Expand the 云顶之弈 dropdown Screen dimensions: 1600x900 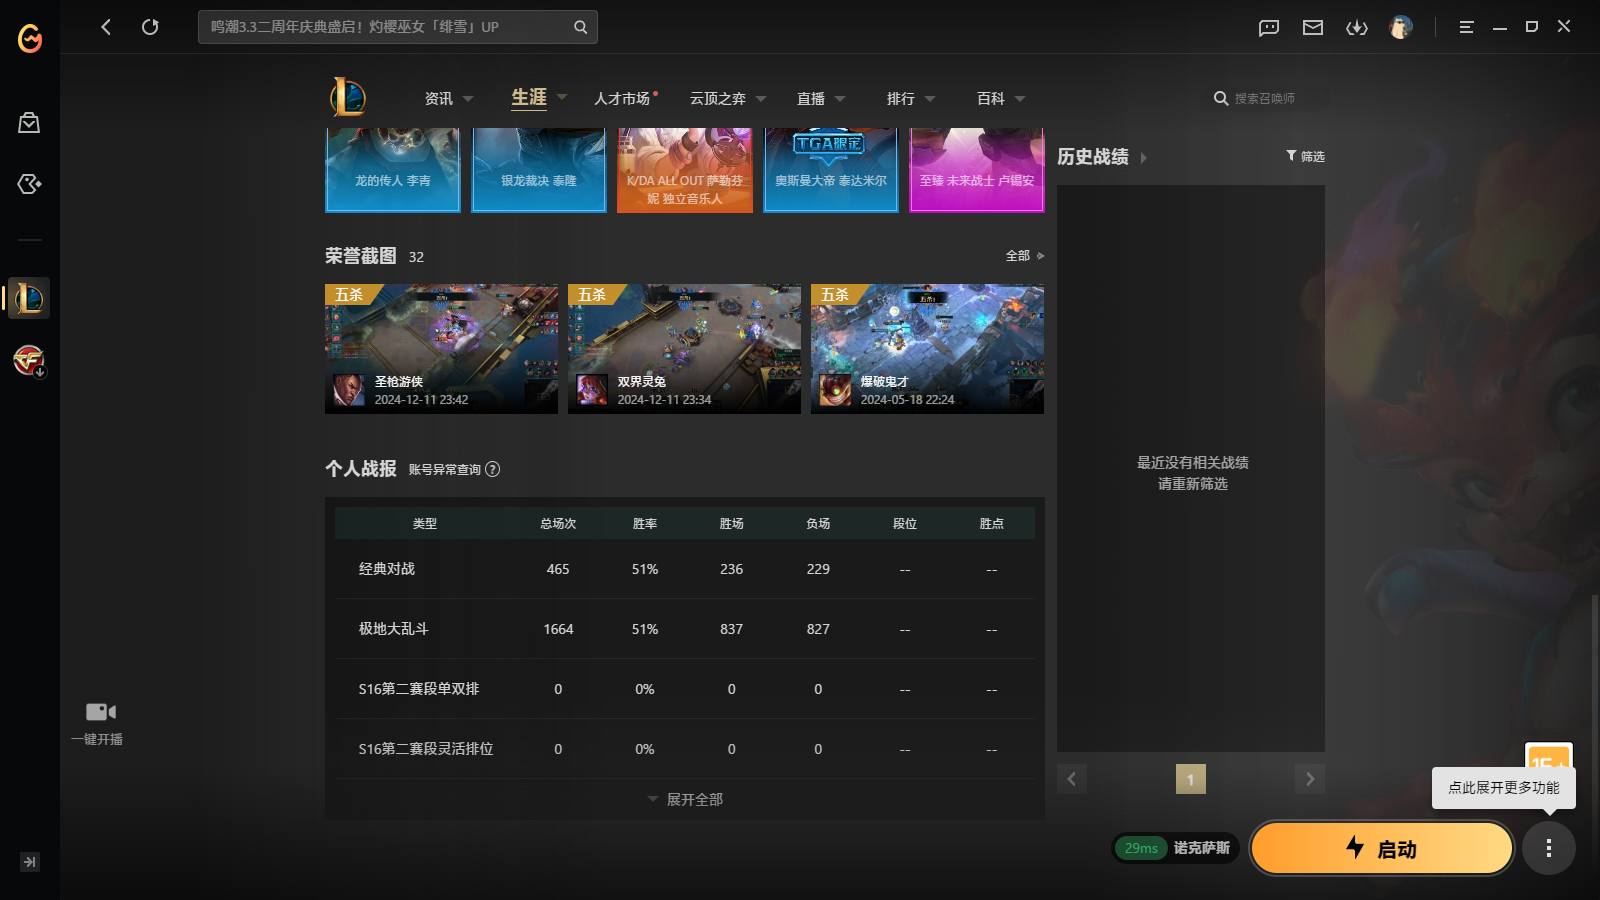pos(761,99)
